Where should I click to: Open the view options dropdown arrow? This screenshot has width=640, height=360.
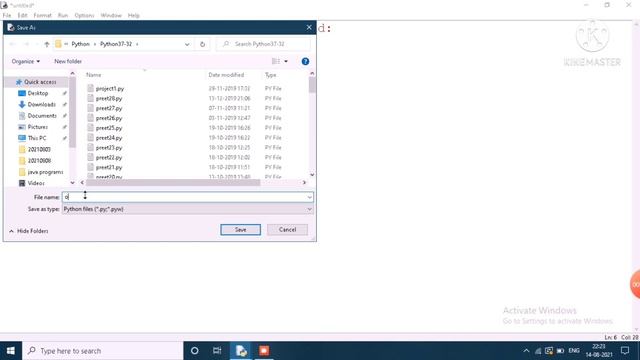coord(286,61)
